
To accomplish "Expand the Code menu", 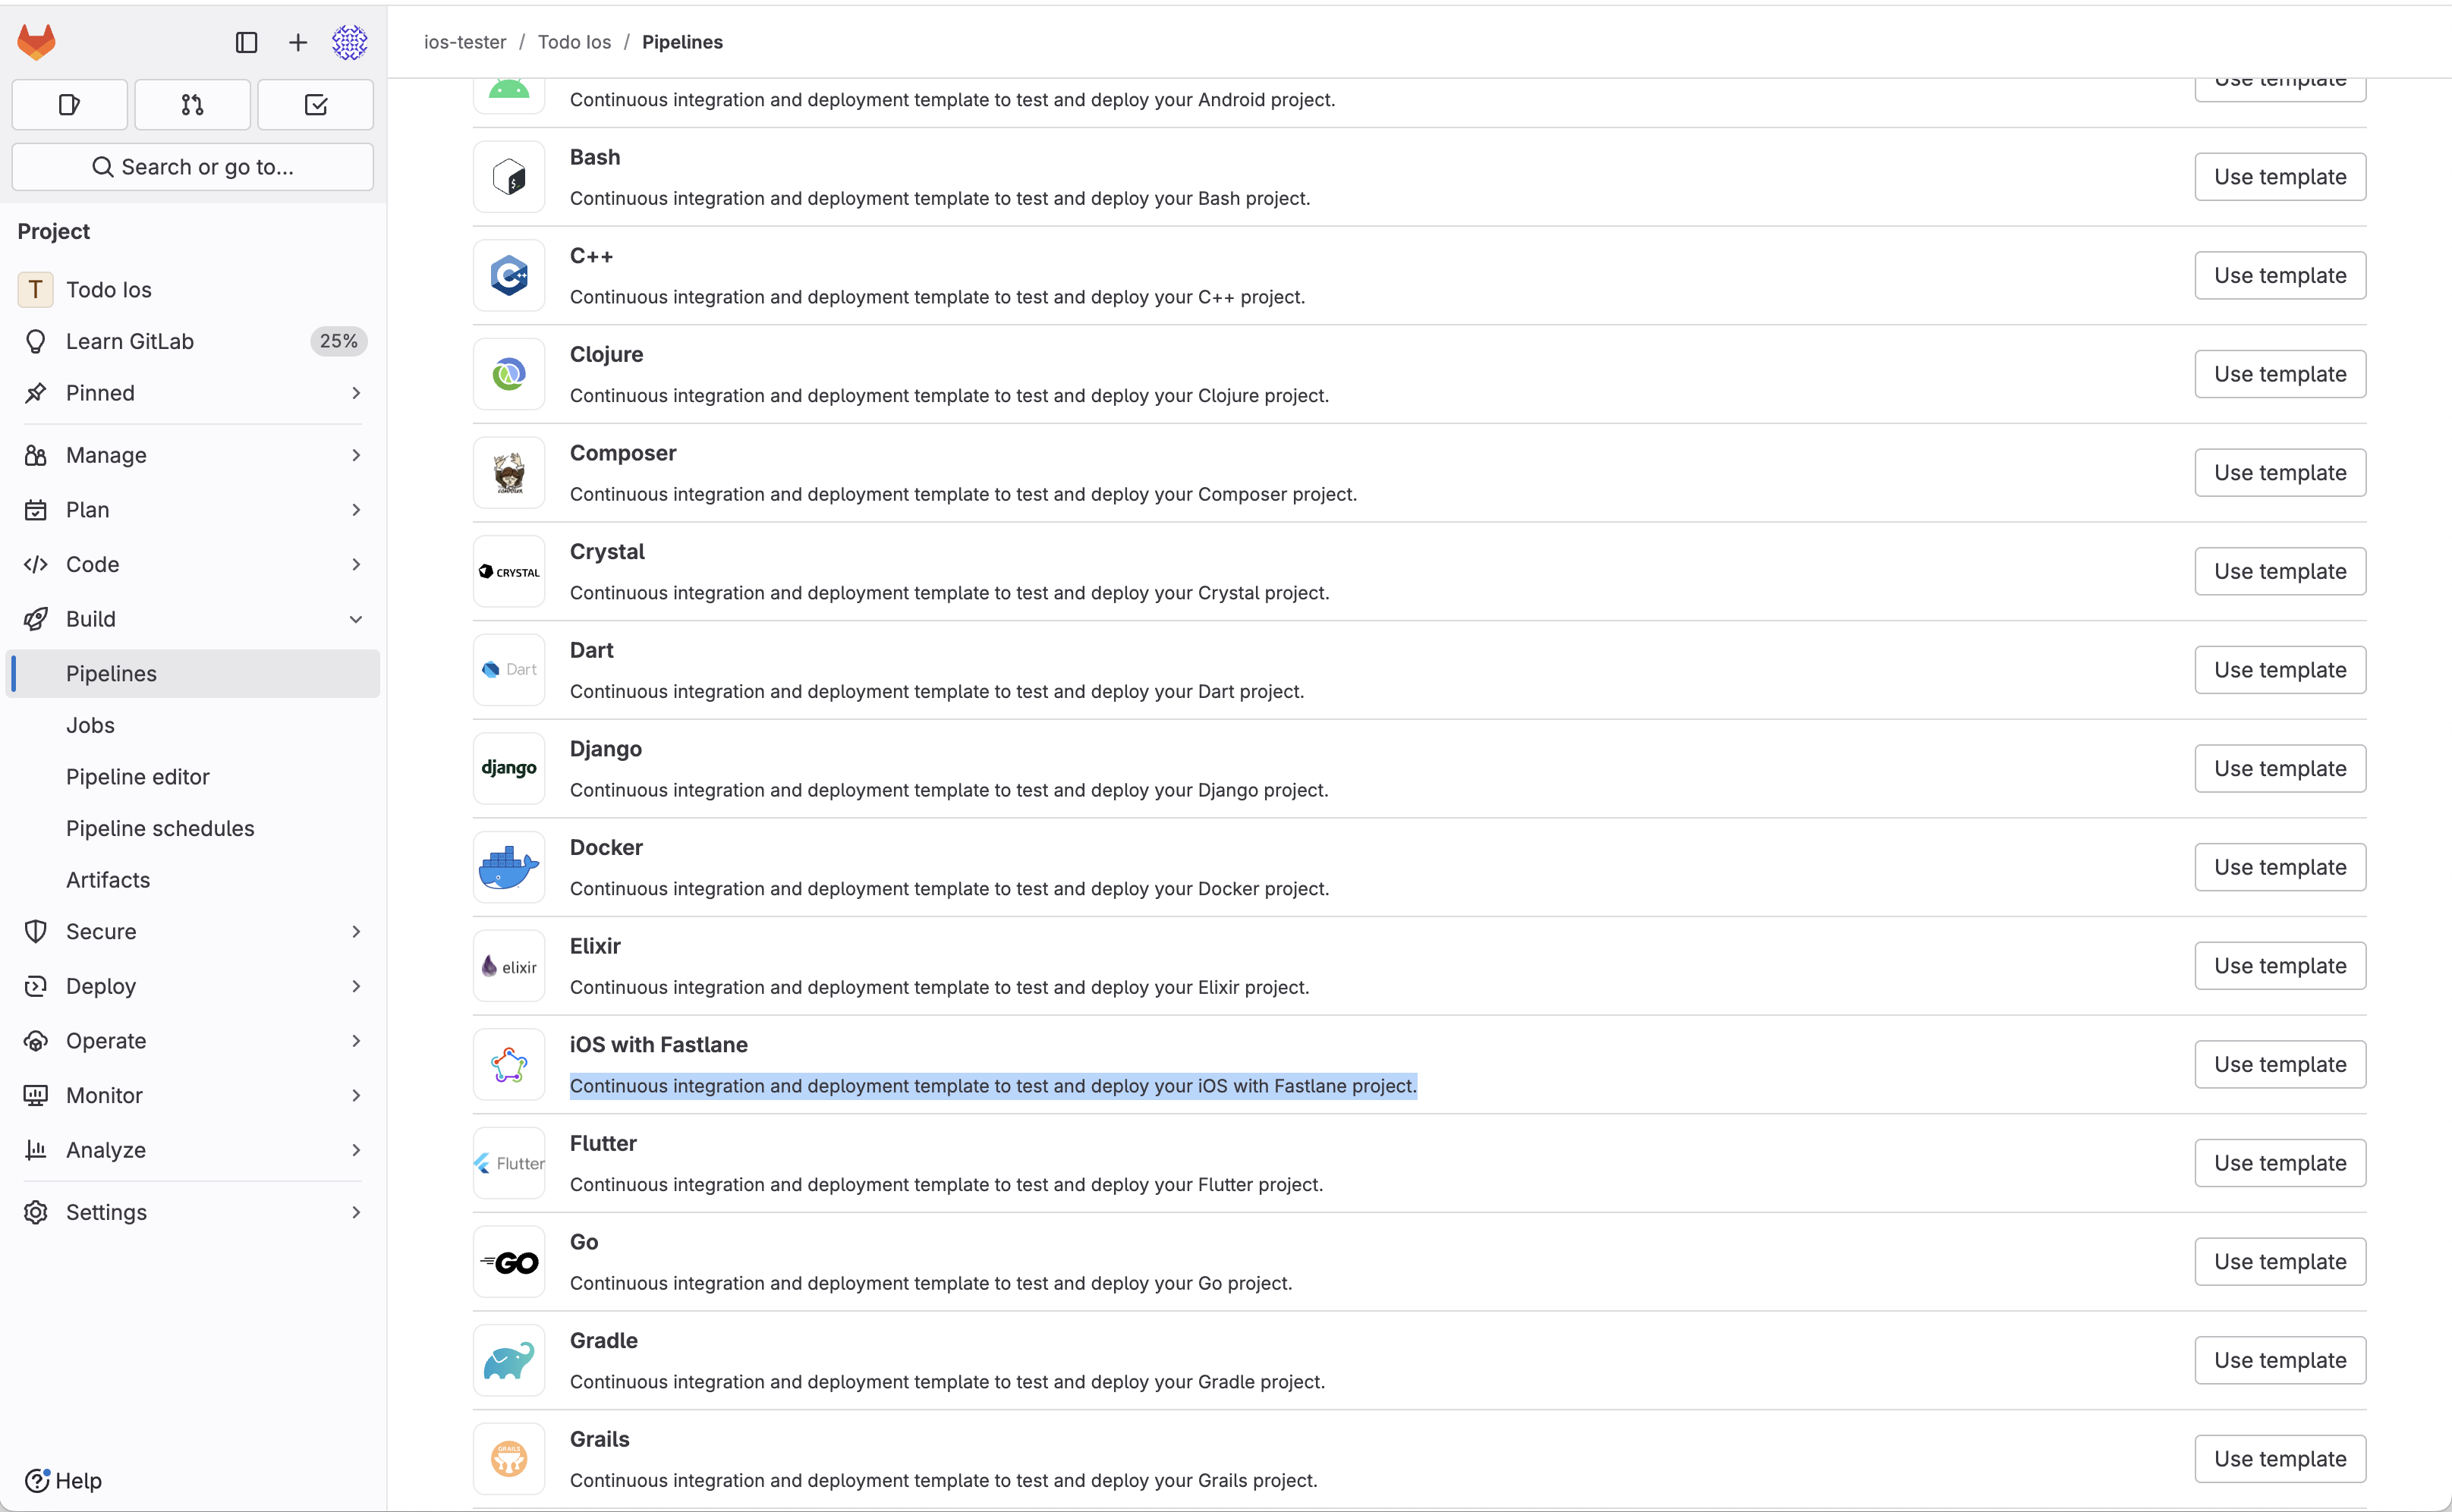I will coord(192,565).
